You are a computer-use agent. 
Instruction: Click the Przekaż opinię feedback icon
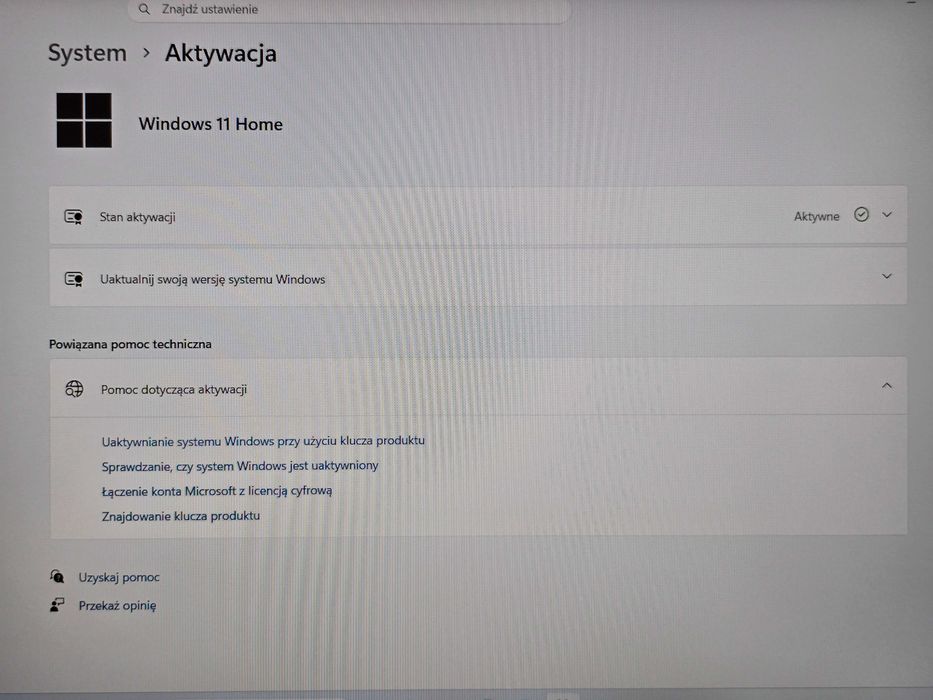pos(57,605)
